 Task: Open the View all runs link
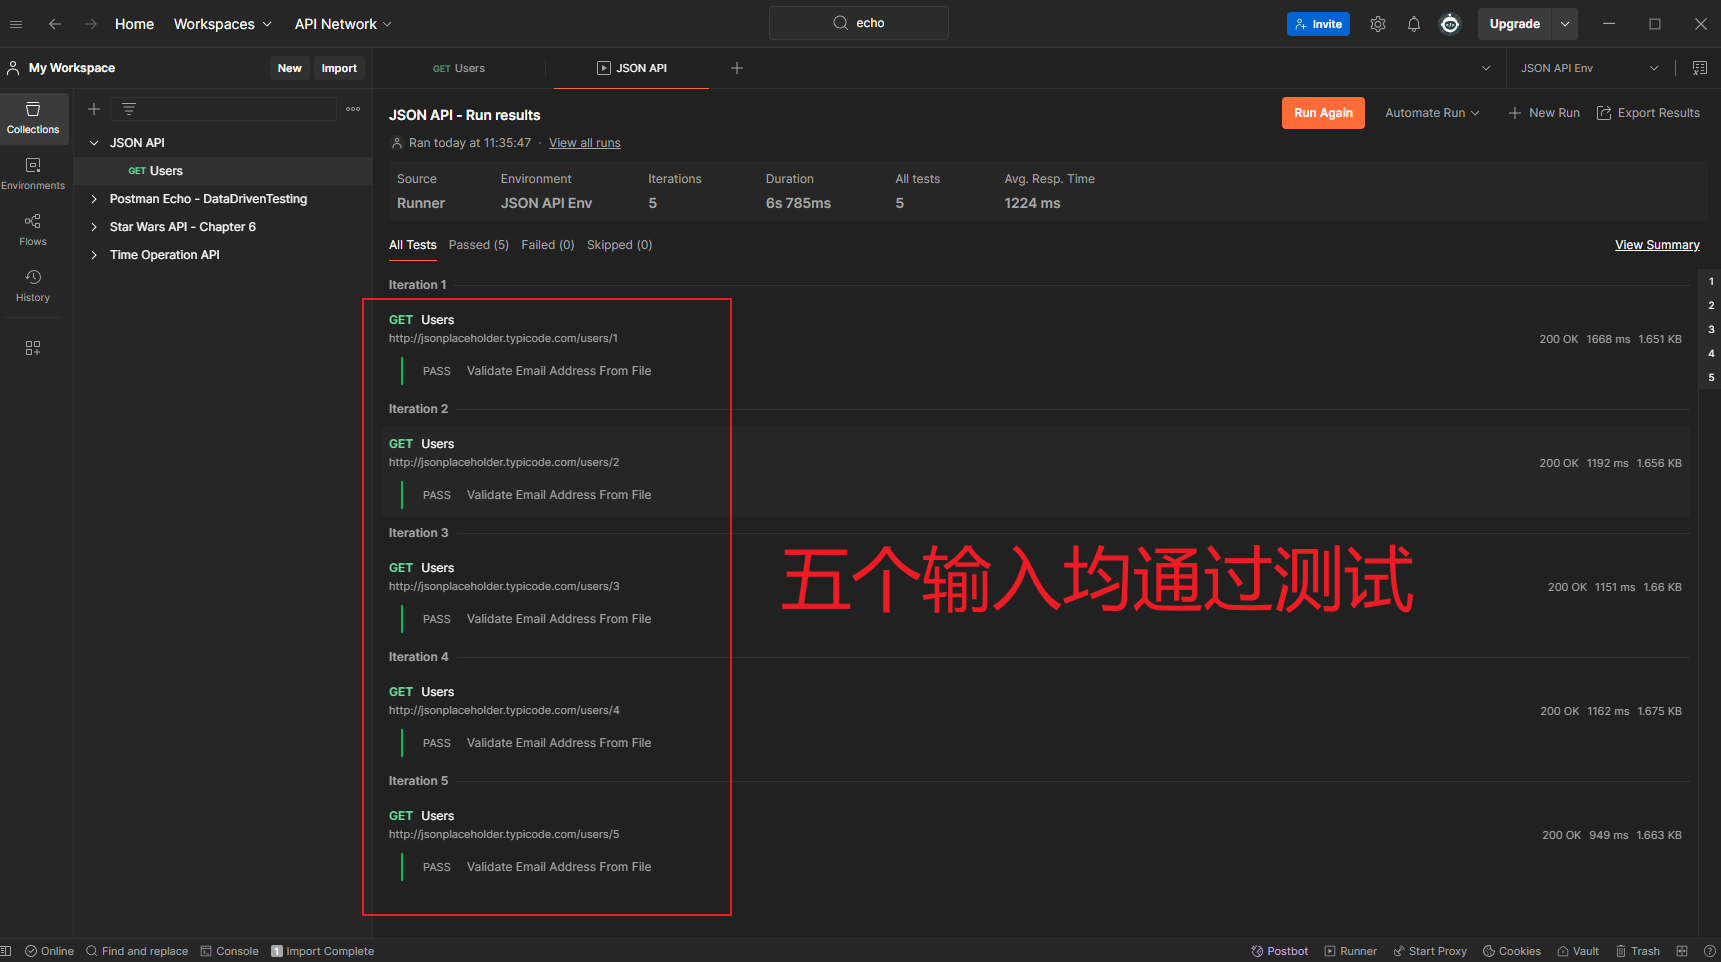(x=584, y=143)
